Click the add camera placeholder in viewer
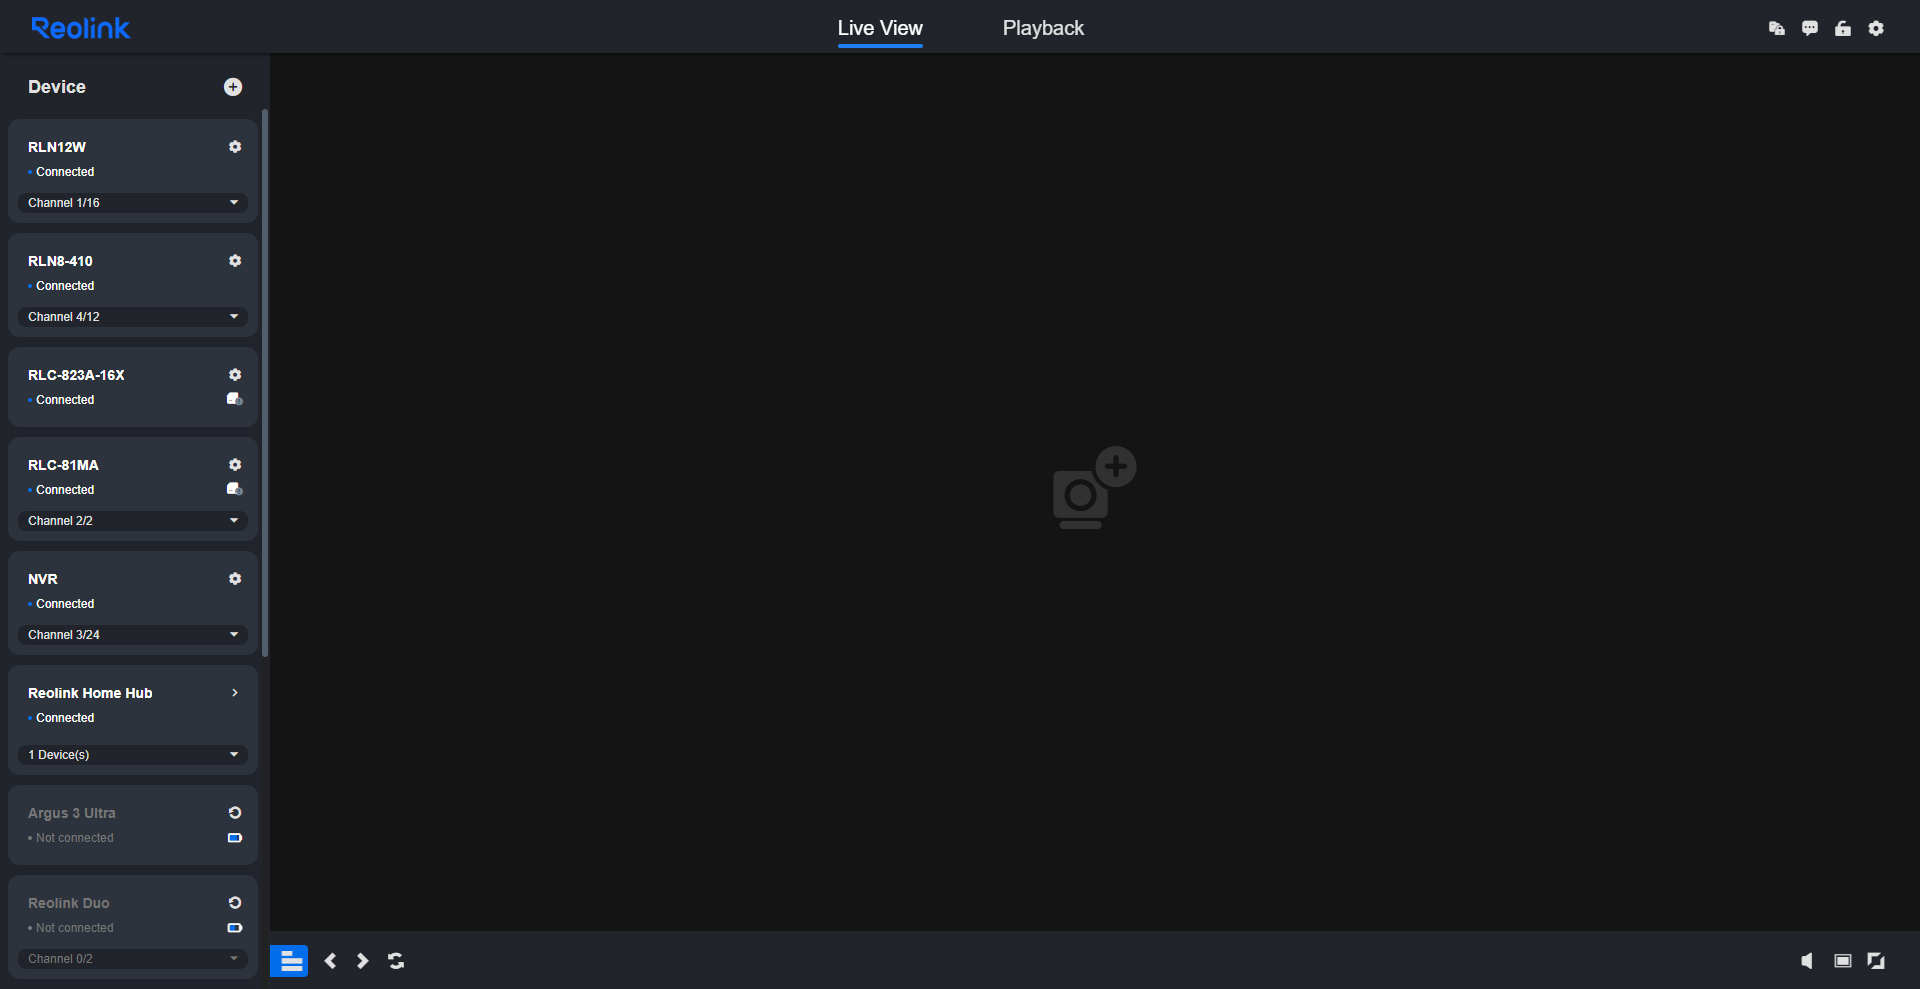Viewport: 1920px width, 989px height. pyautogui.click(x=1095, y=488)
